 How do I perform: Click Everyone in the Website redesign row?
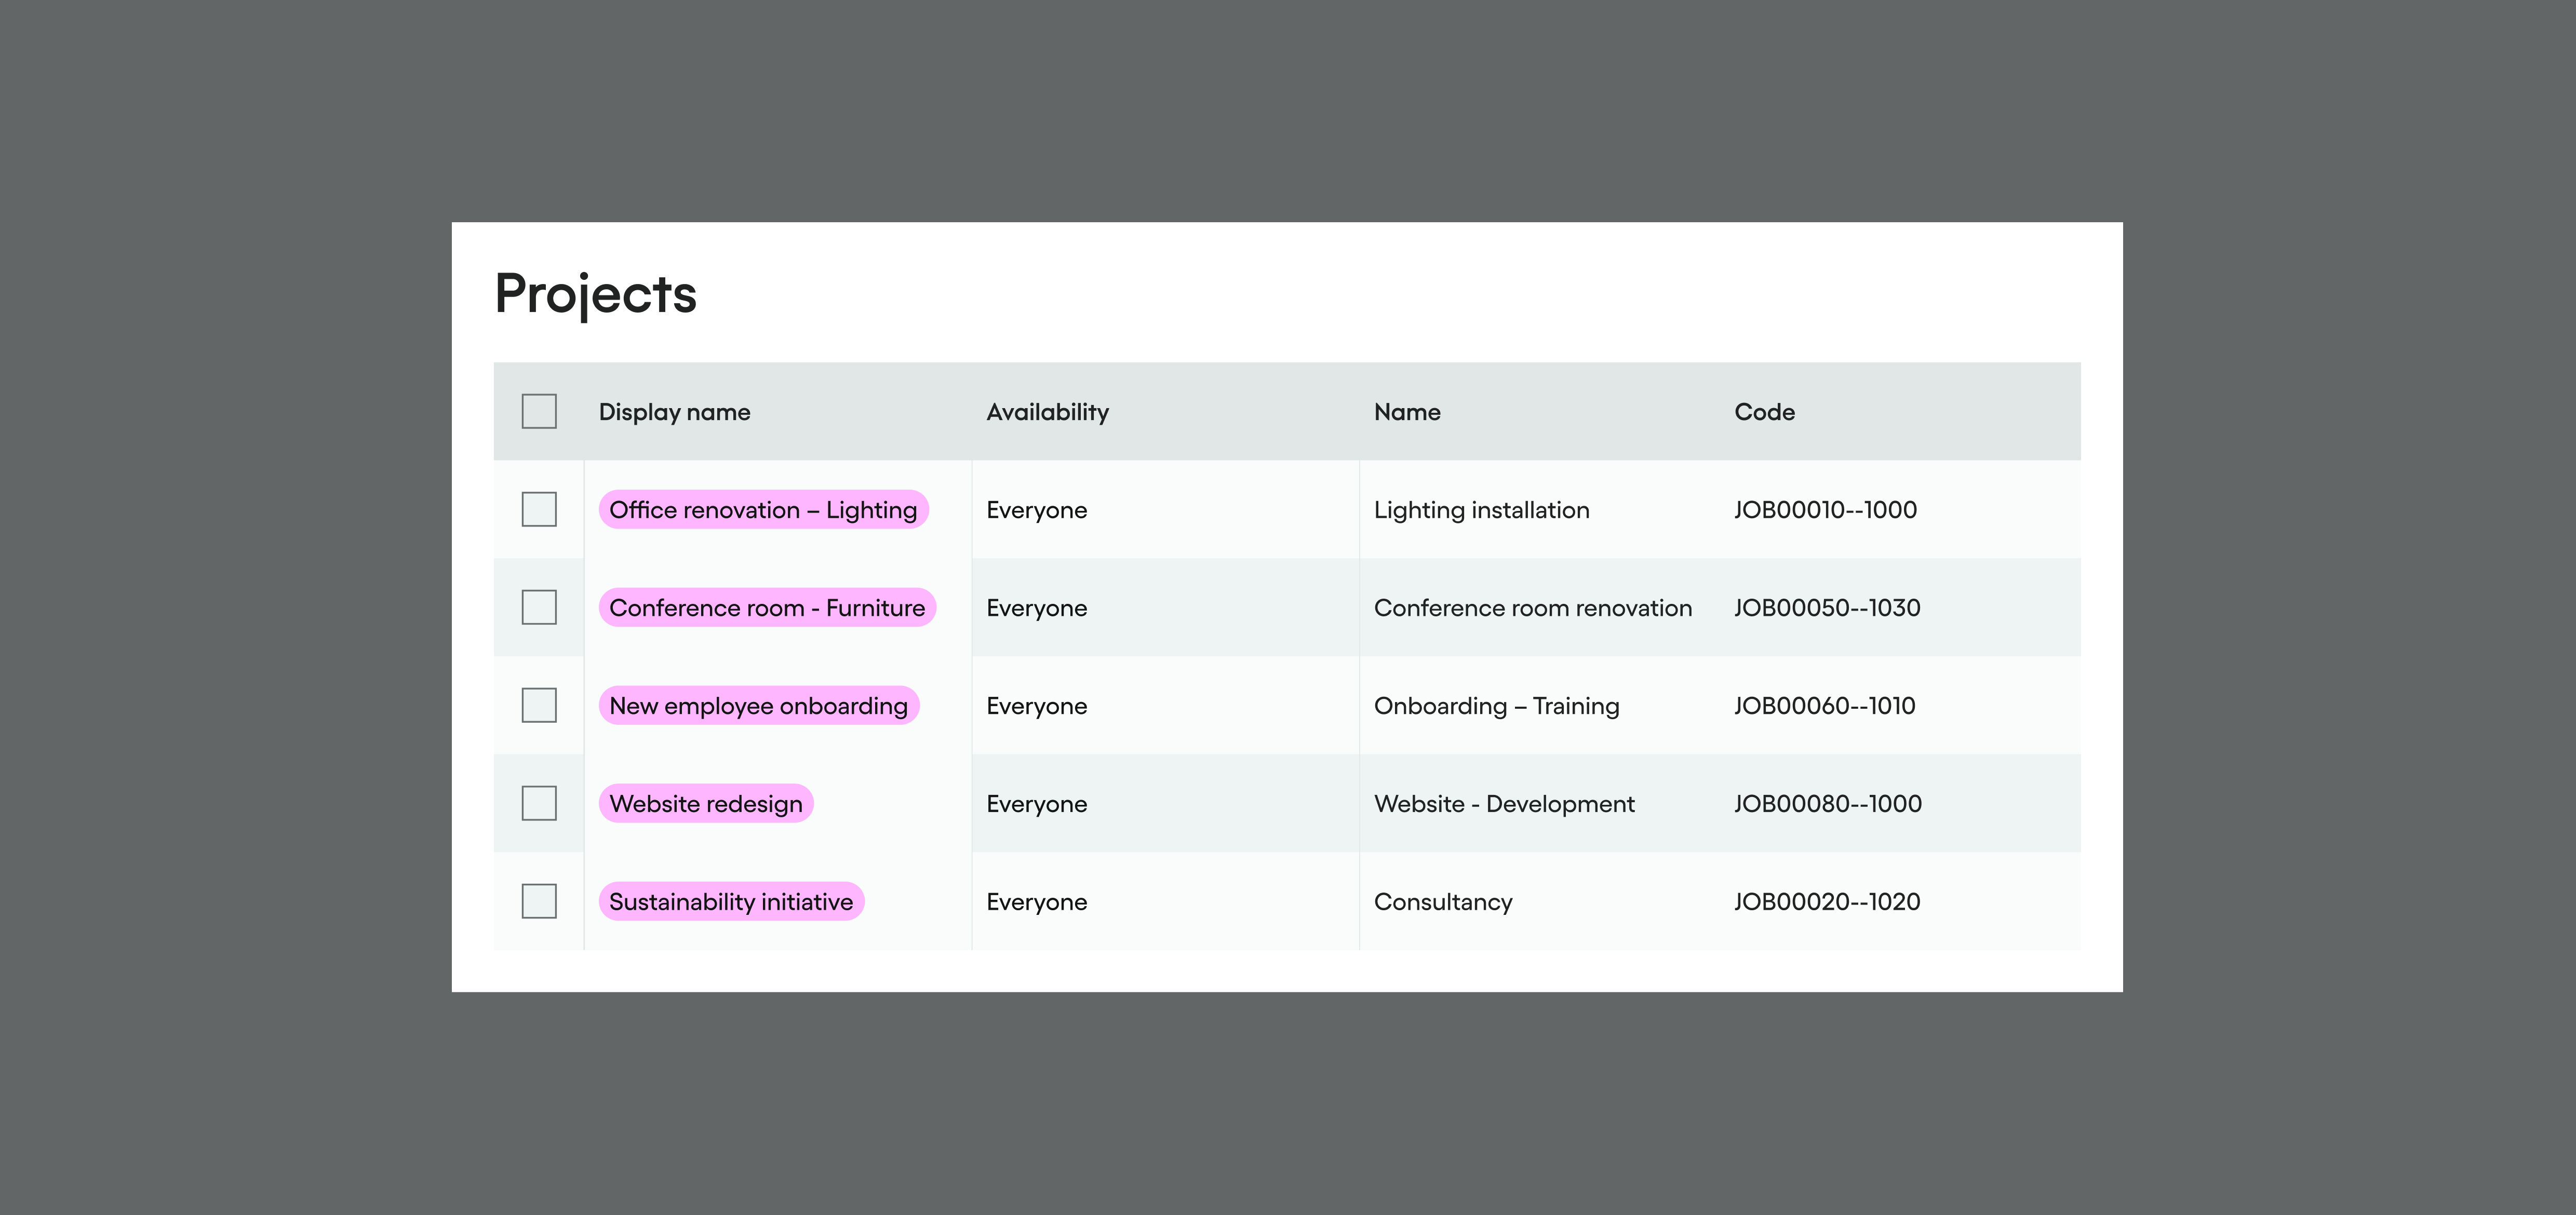pyautogui.click(x=1036, y=804)
